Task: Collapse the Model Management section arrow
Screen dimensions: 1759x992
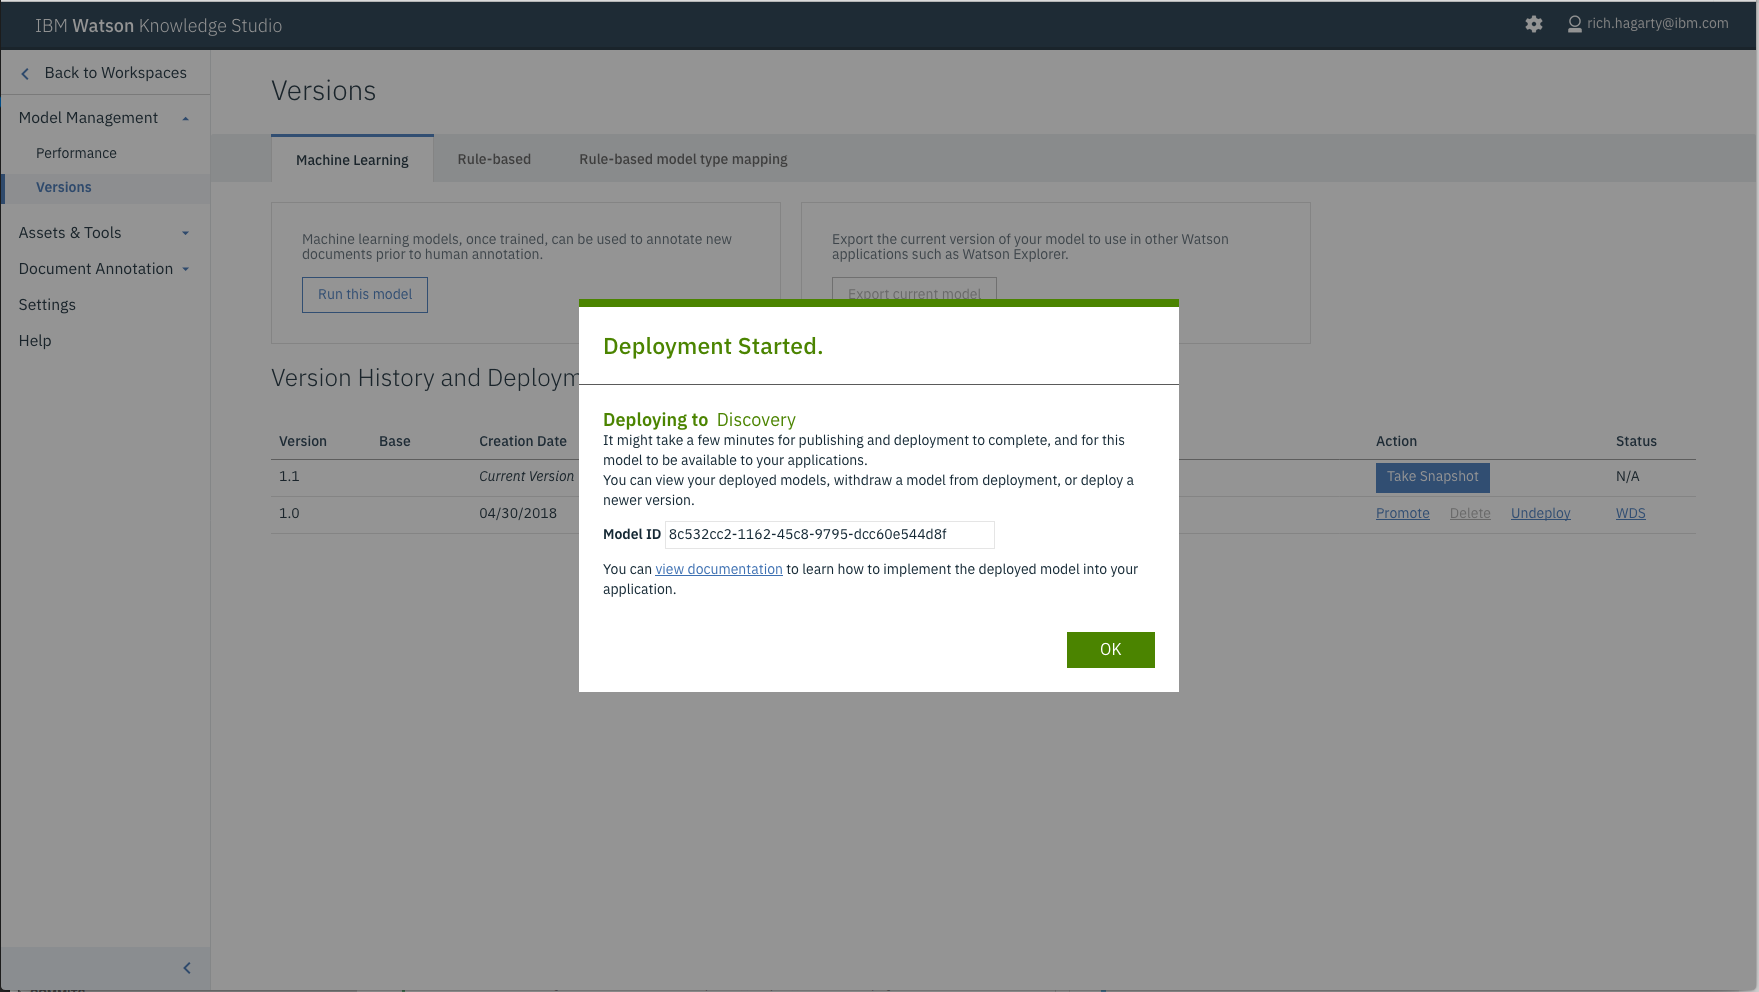Action: point(185,118)
